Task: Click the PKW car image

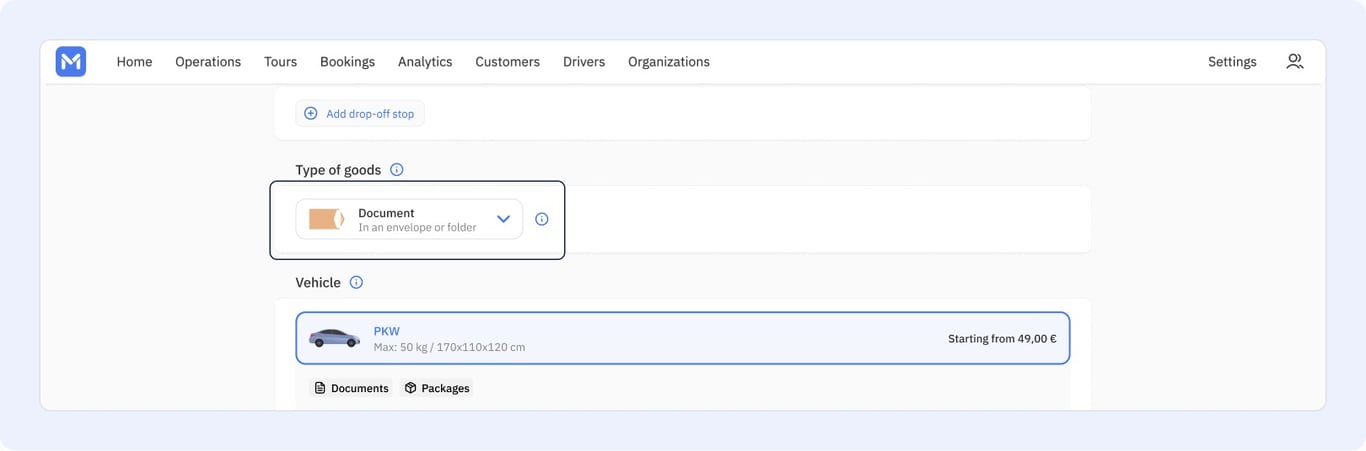Action: pyautogui.click(x=334, y=338)
